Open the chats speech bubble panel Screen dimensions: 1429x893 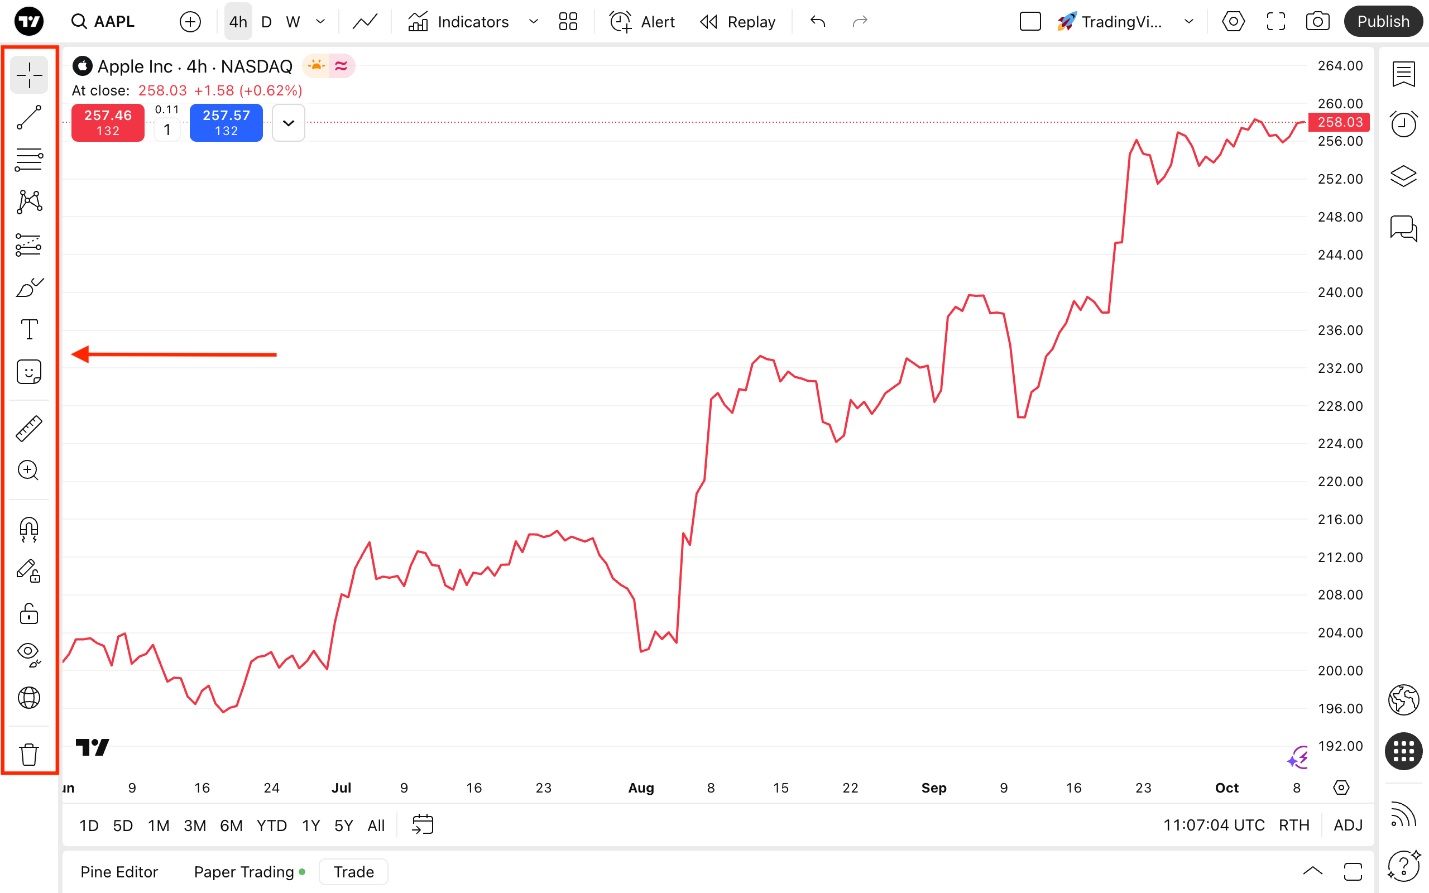click(1404, 229)
